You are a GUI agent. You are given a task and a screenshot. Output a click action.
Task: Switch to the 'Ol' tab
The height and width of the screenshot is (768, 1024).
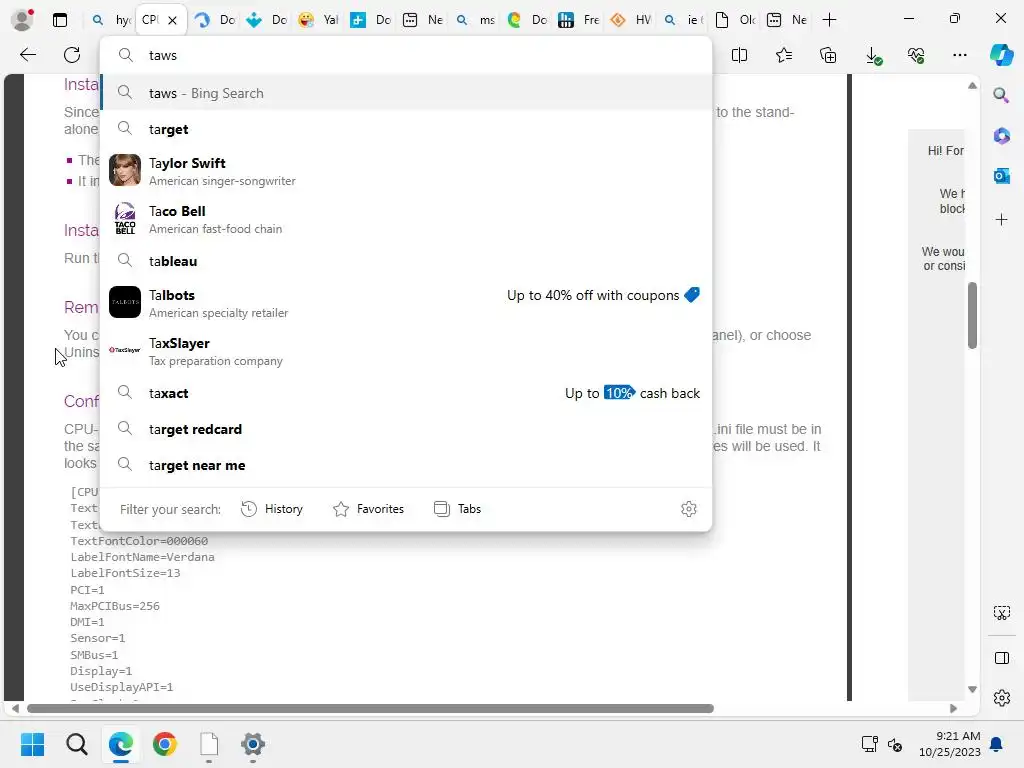tap(734, 20)
